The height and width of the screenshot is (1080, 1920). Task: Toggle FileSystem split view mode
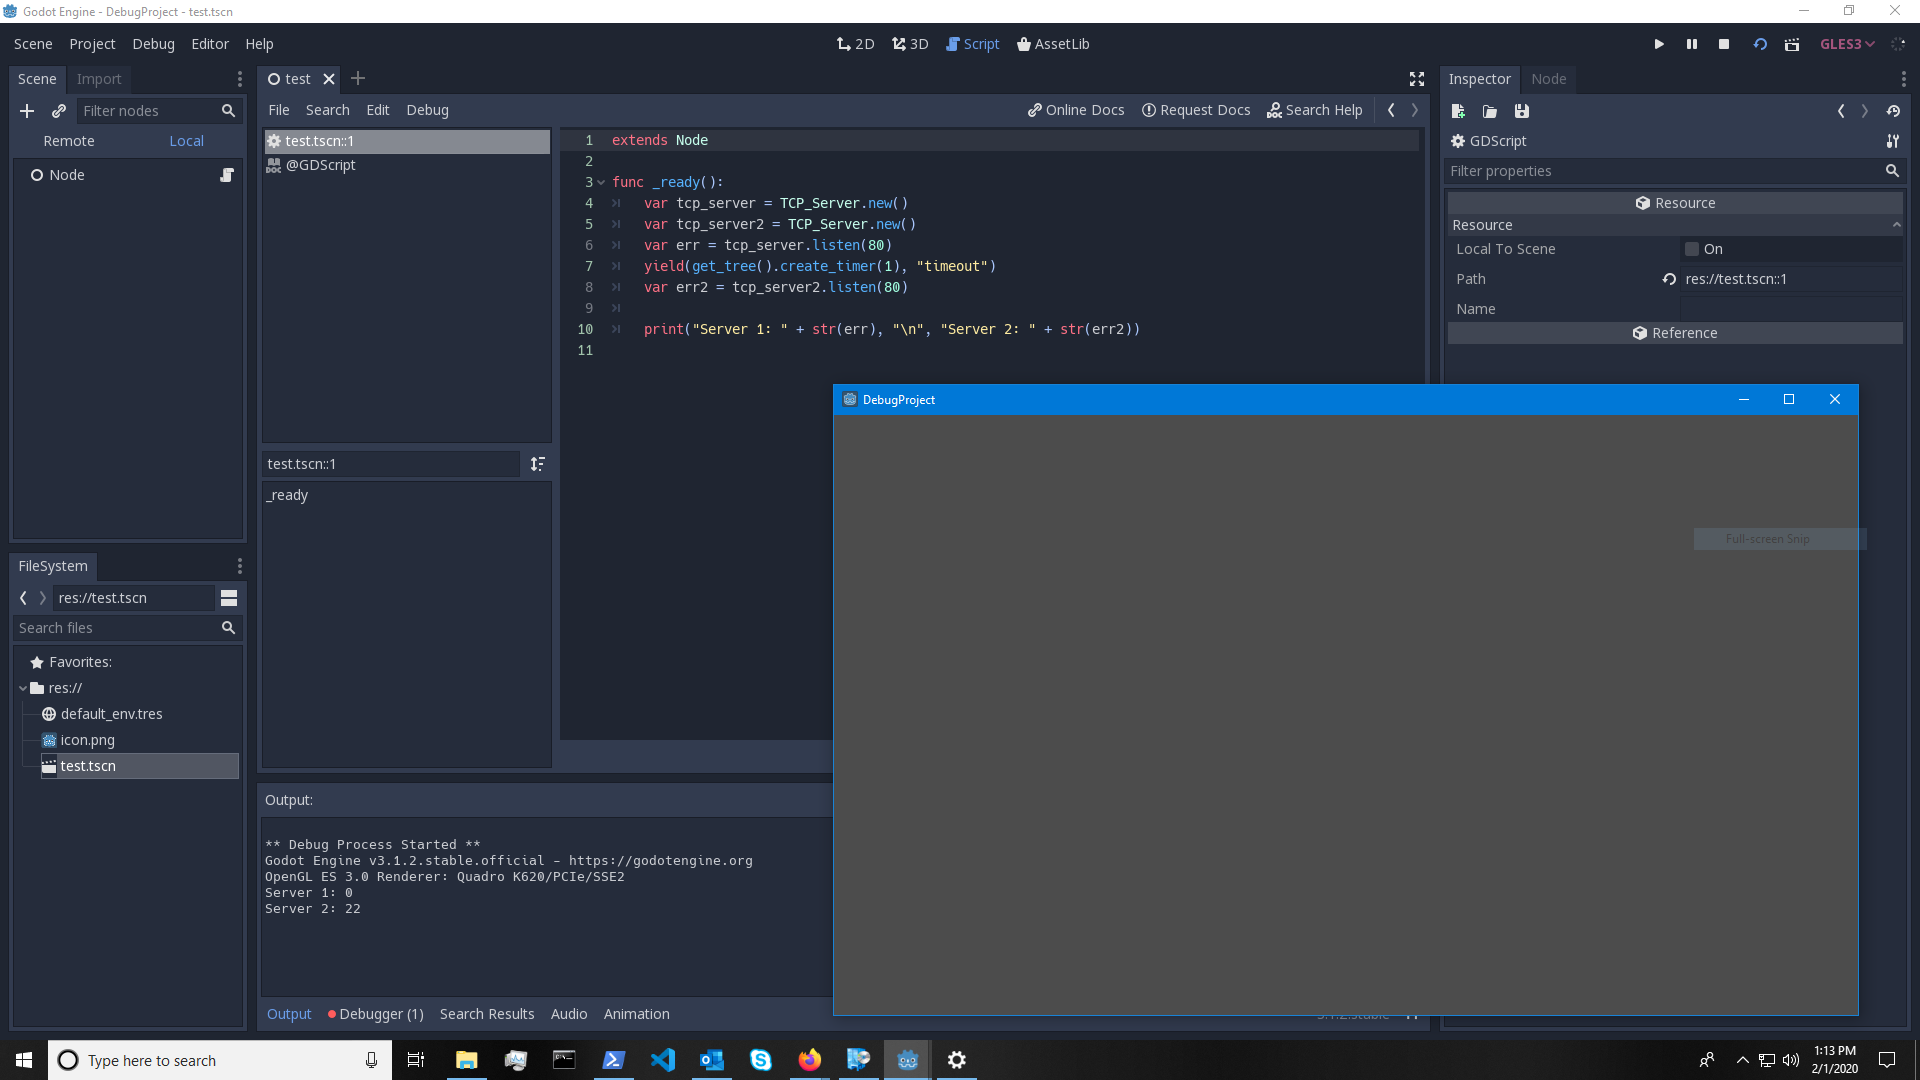(229, 598)
